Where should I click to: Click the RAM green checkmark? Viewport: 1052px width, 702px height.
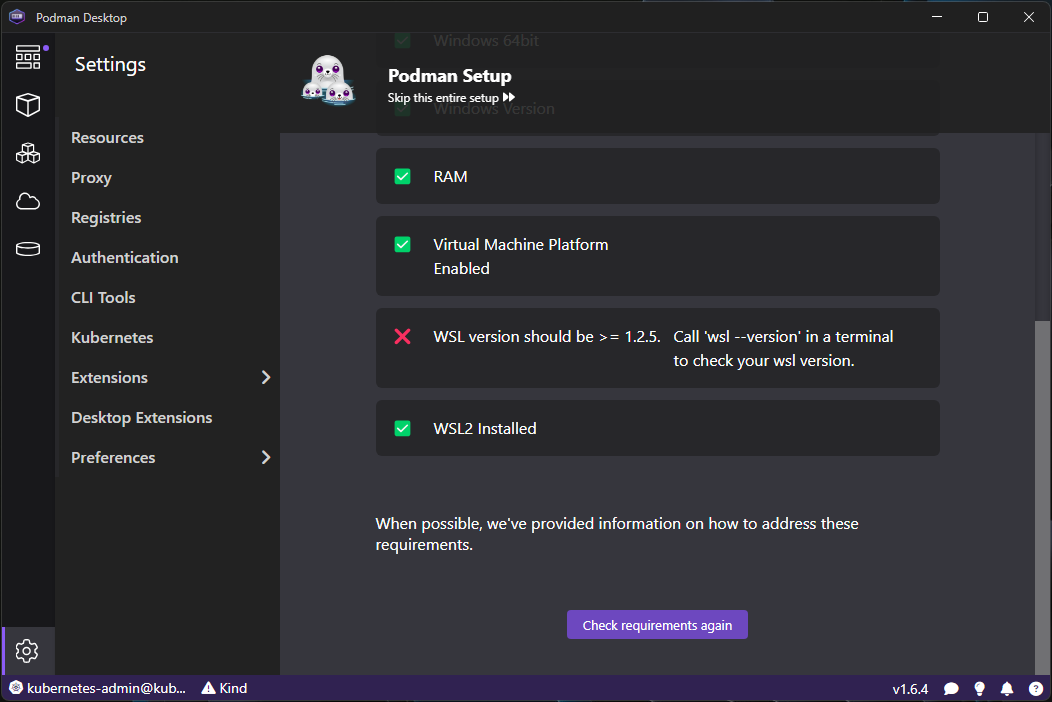[x=403, y=177]
